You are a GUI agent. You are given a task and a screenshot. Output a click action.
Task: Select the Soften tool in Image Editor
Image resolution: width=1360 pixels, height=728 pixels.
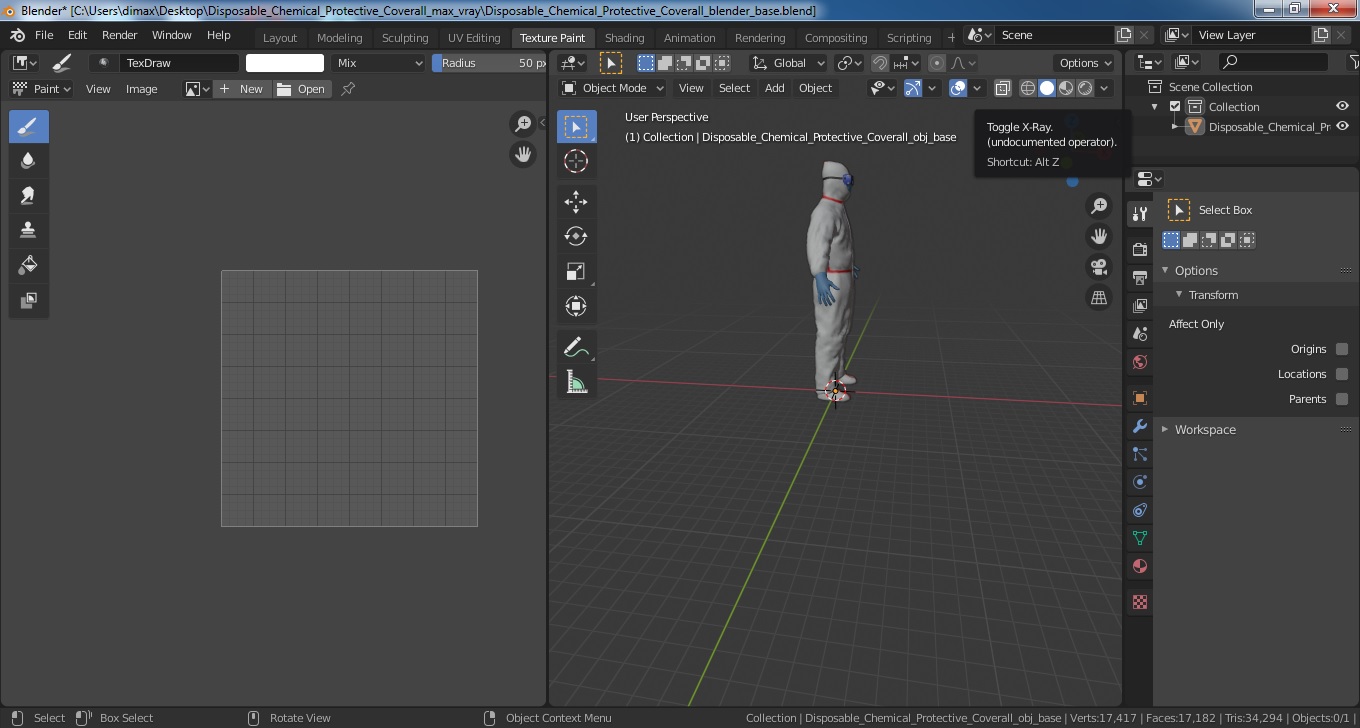pyautogui.click(x=29, y=161)
